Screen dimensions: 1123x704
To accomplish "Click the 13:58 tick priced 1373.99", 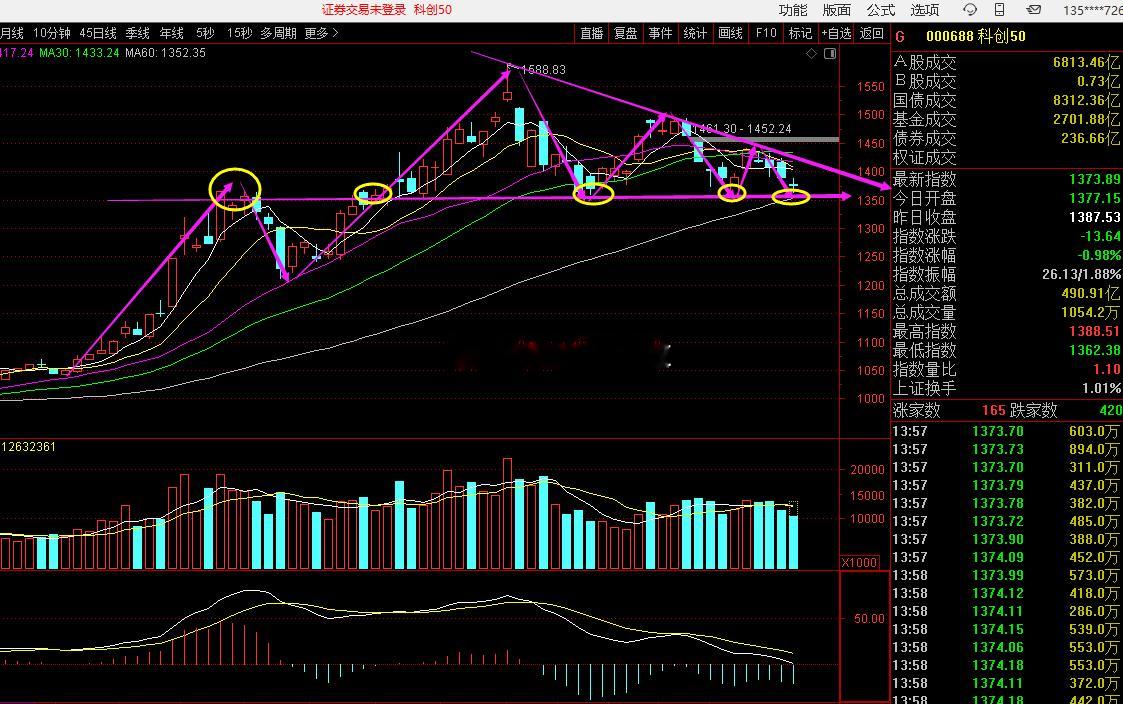I will pyautogui.click(x=1006, y=575).
